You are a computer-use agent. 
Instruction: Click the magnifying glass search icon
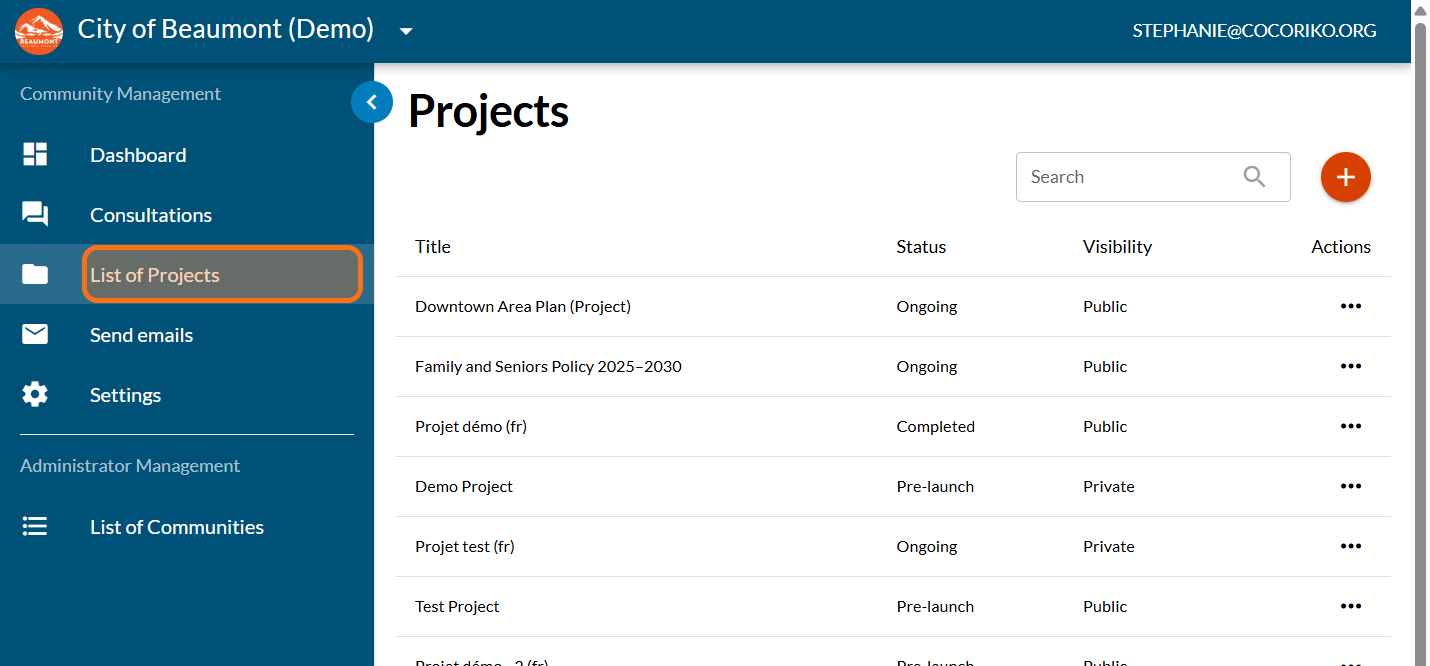[x=1254, y=177]
